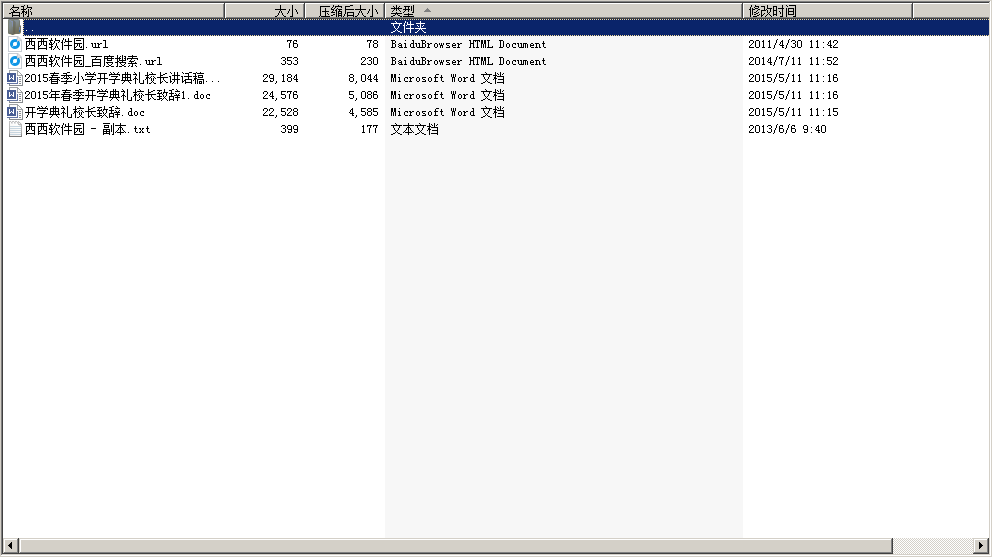Click date 2011/4/30 11:42
The height and width of the screenshot is (557, 992).
793,44
